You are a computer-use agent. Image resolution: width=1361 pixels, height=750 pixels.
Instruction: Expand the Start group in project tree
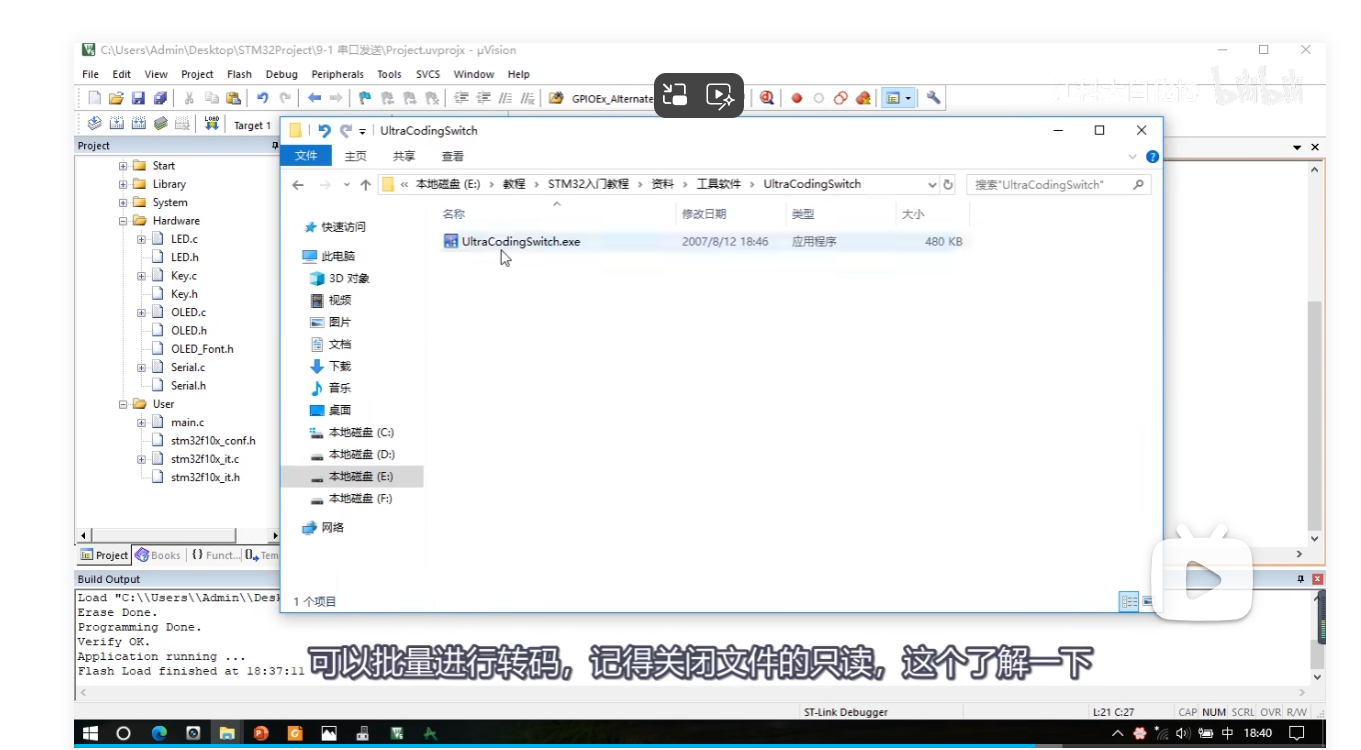[x=124, y=166]
